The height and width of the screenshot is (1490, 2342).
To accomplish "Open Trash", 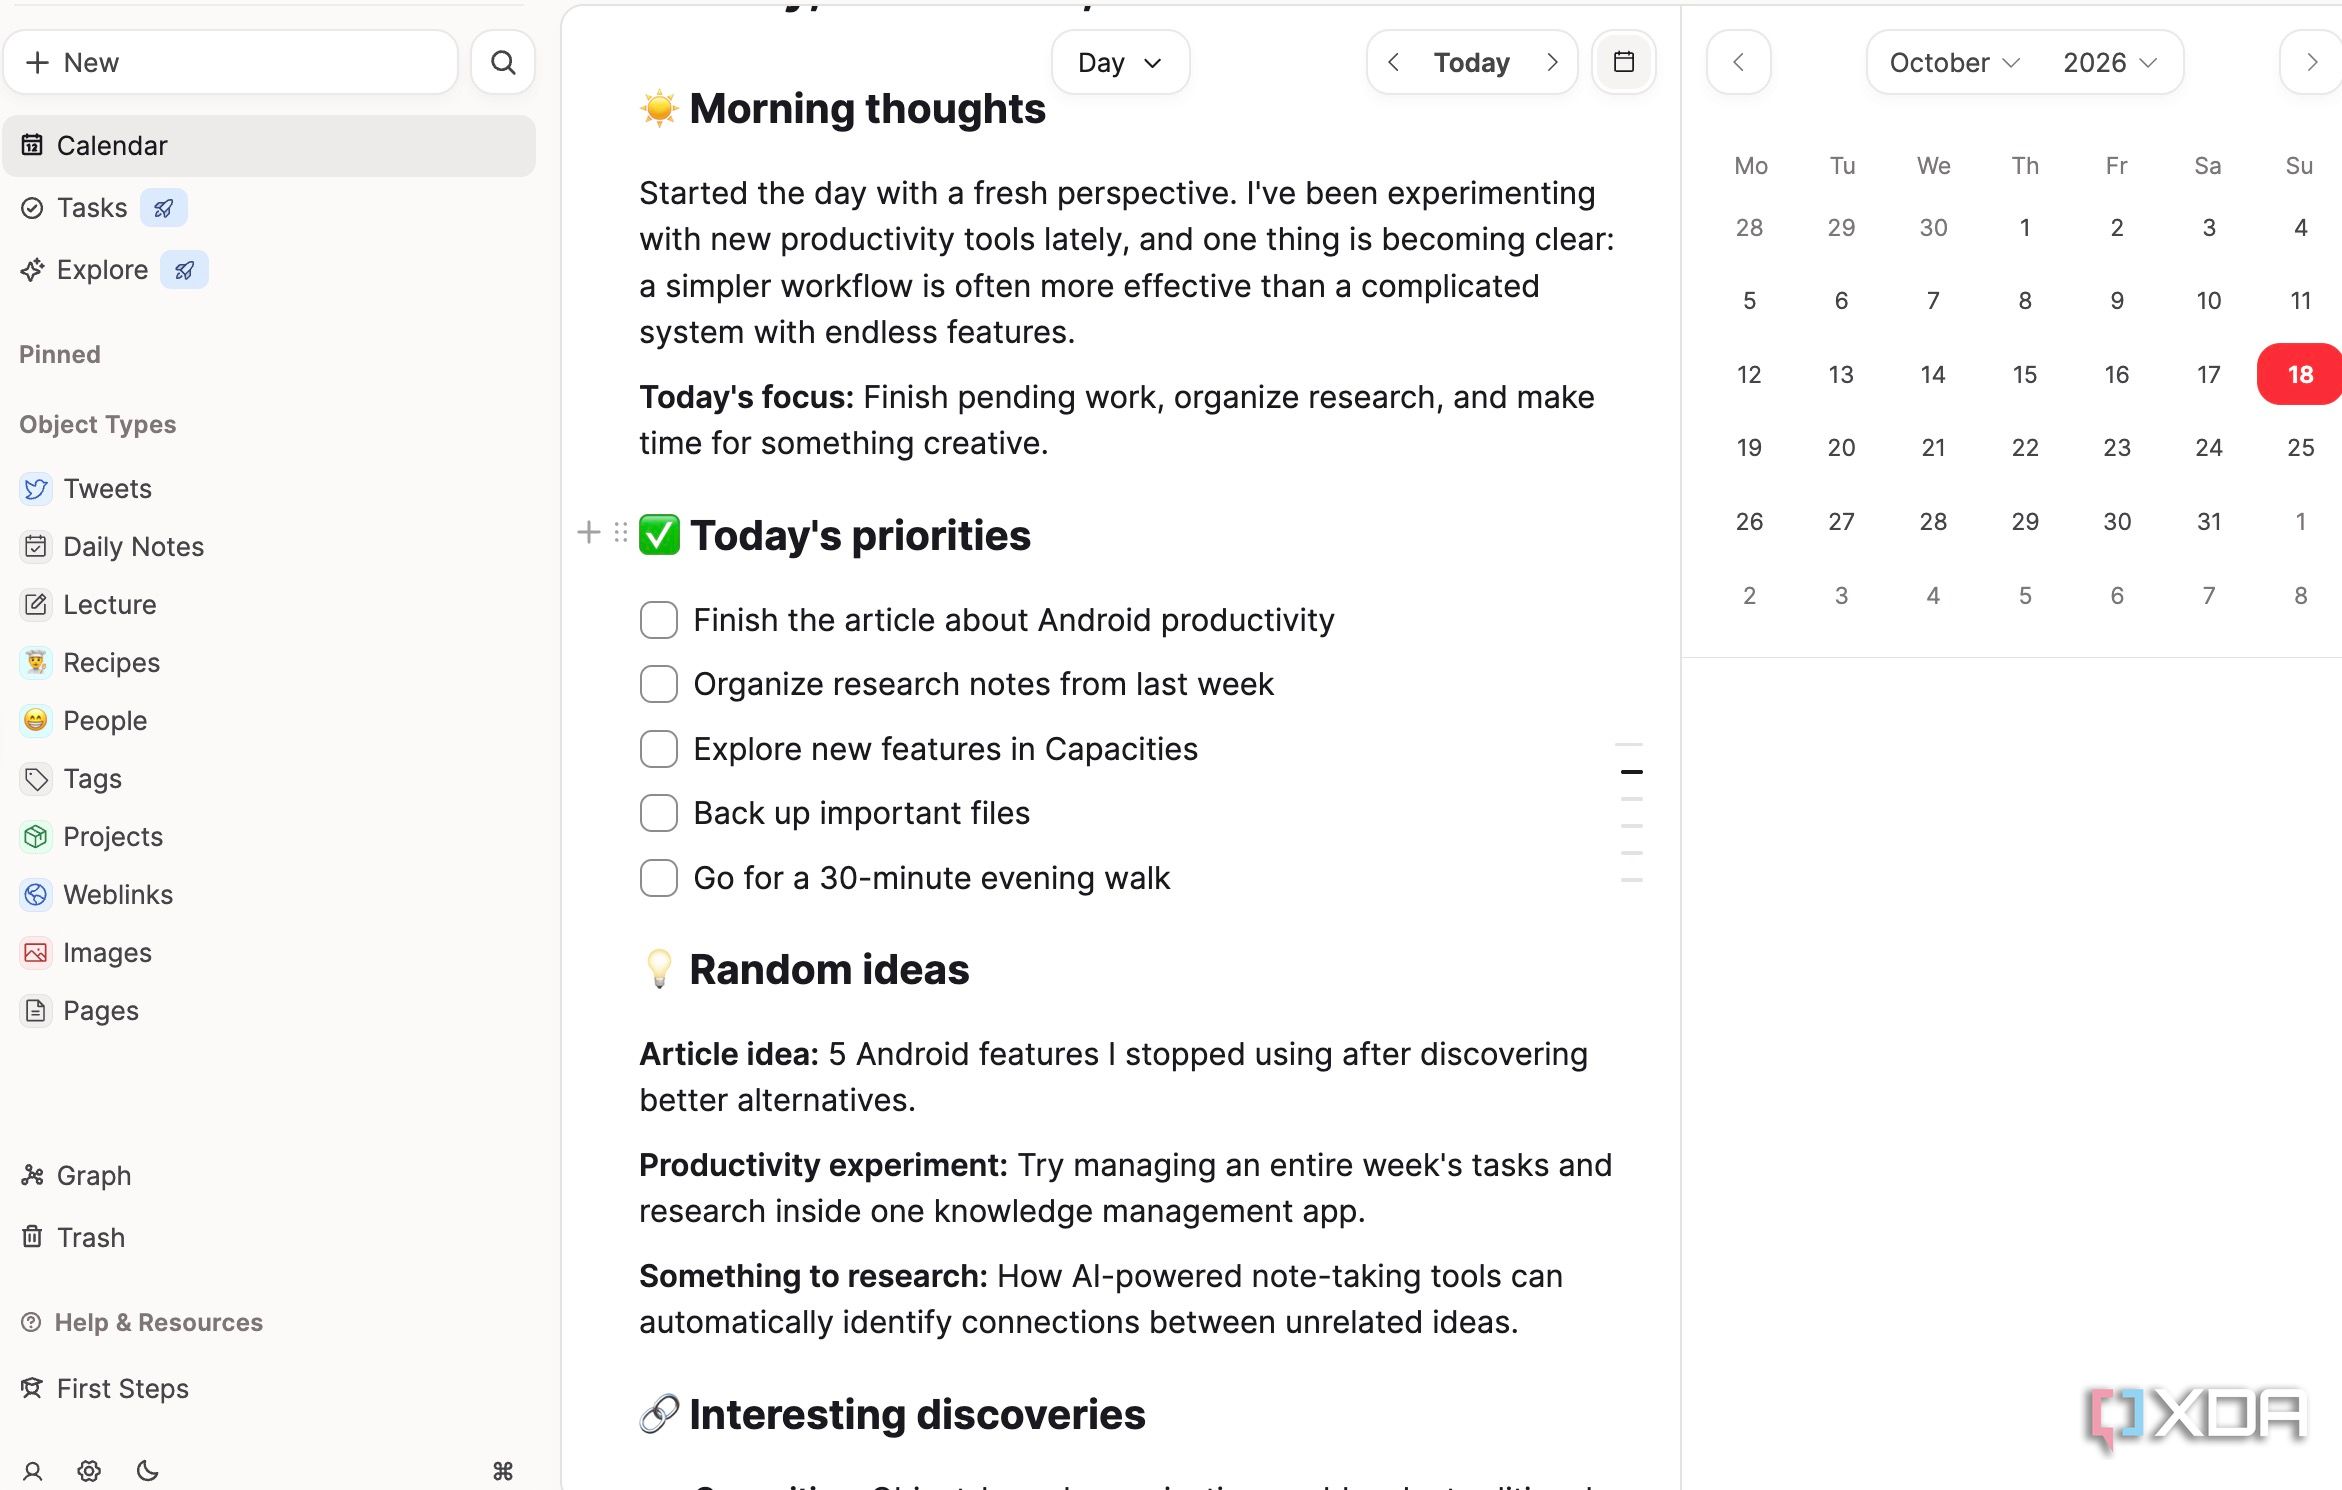I will click(x=73, y=1238).
